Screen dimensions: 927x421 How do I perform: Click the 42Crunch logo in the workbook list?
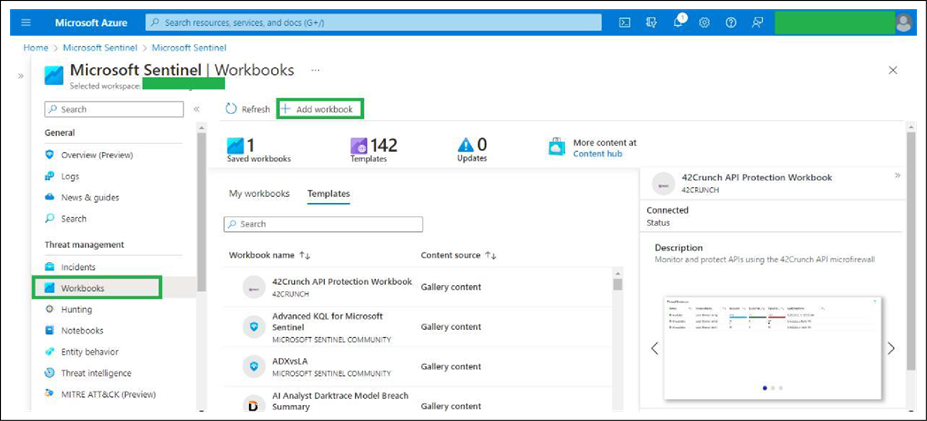coord(254,287)
